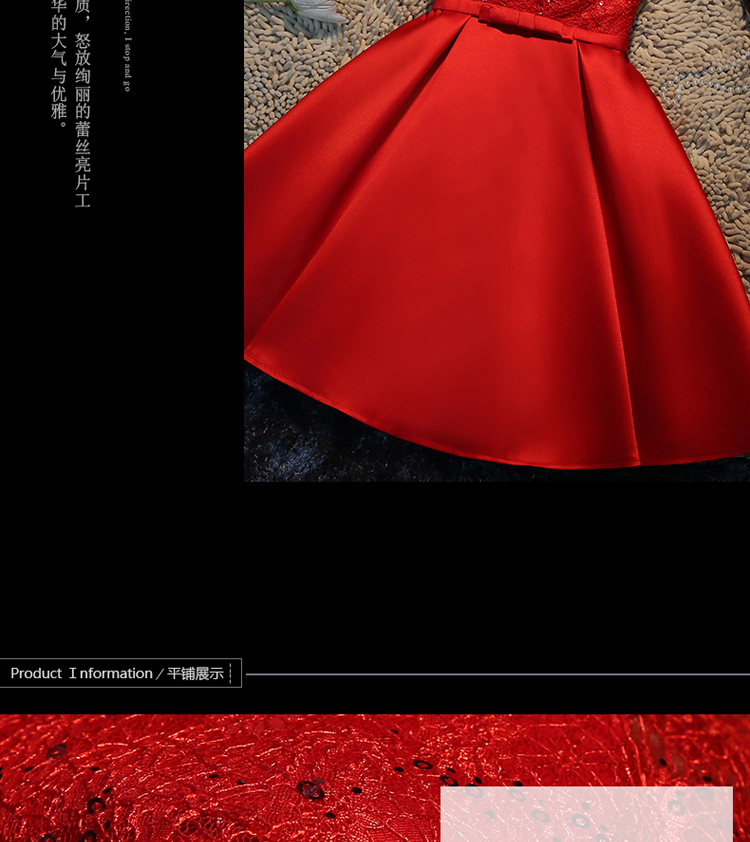The width and height of the screenshot is (750, 842).
Task: Click the "平铺展示" label in the section header
Action: (x=195, y=674)
